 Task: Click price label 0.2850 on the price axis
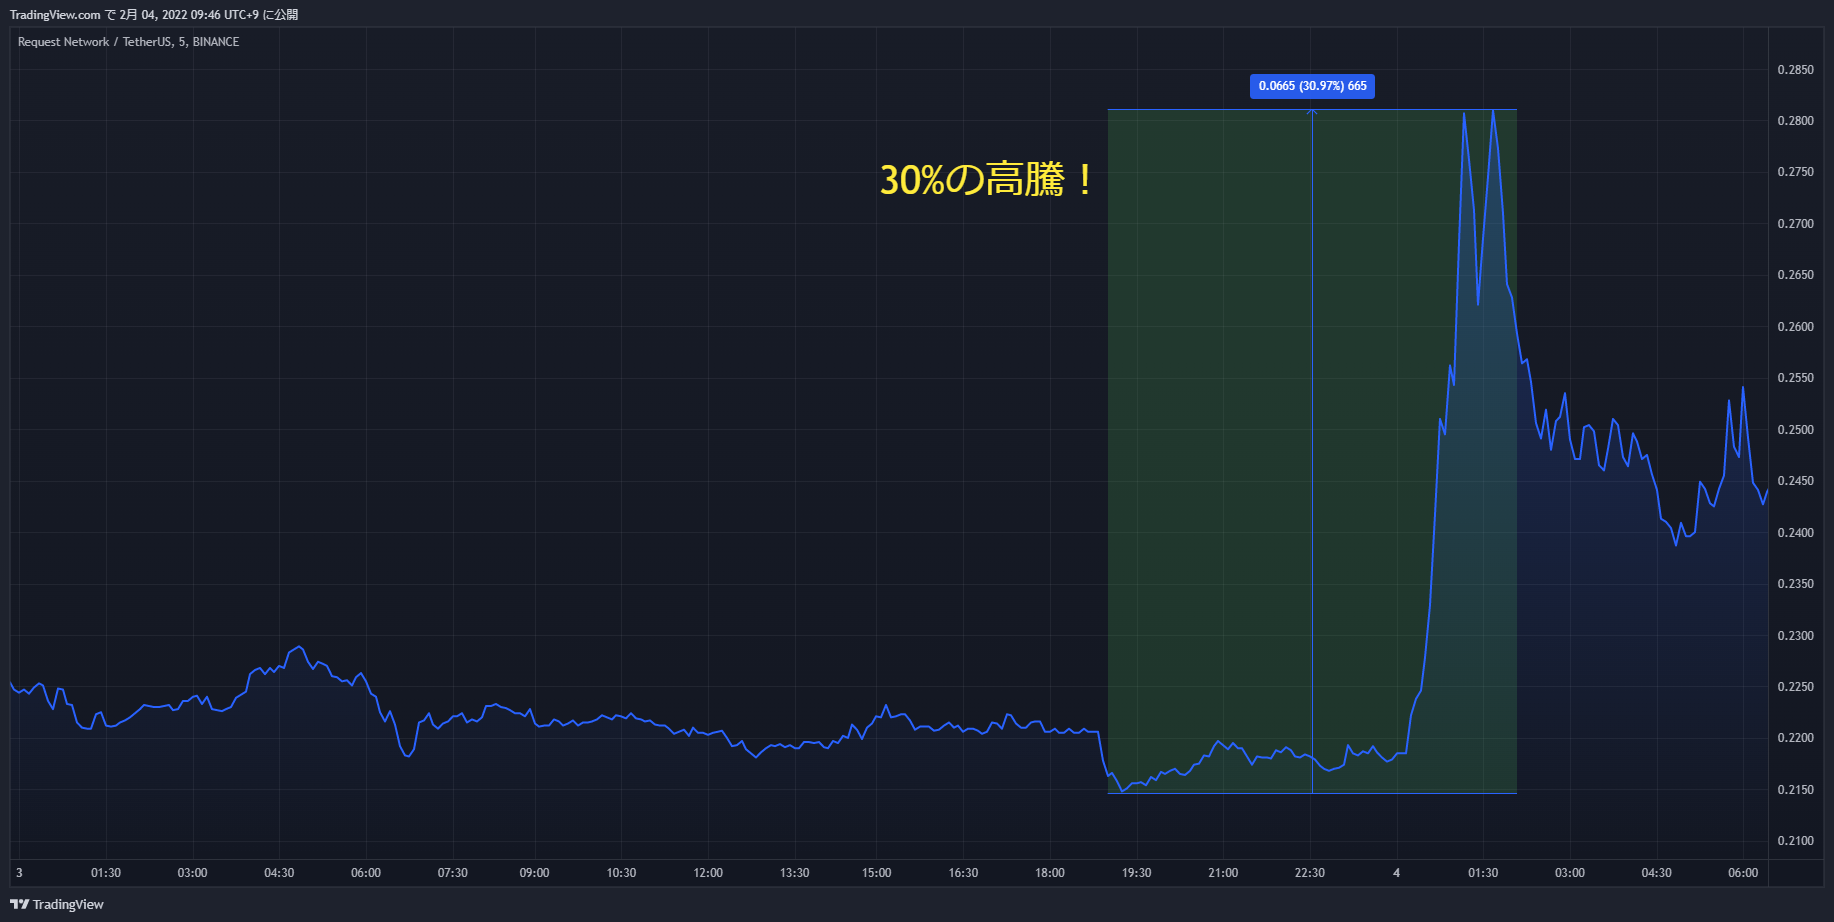pos(1795,70)
